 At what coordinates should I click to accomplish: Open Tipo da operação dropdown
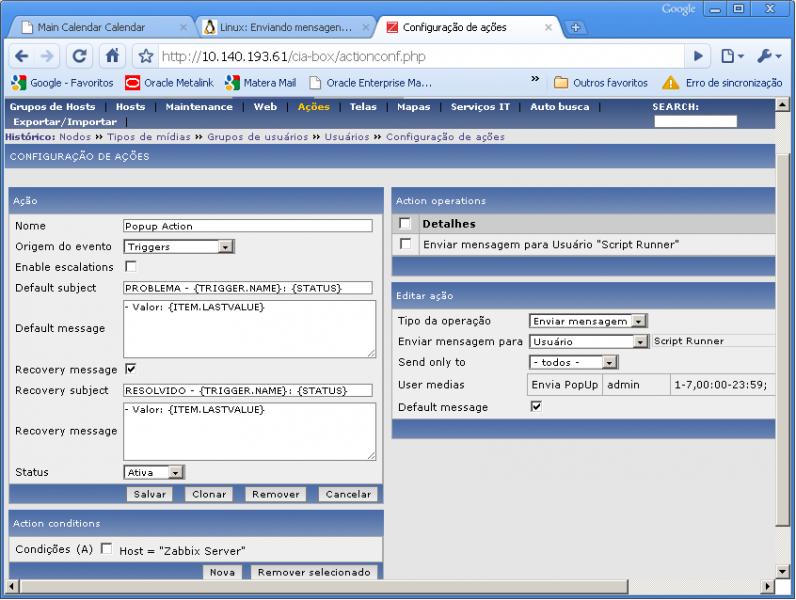click(x=588, y=321)
